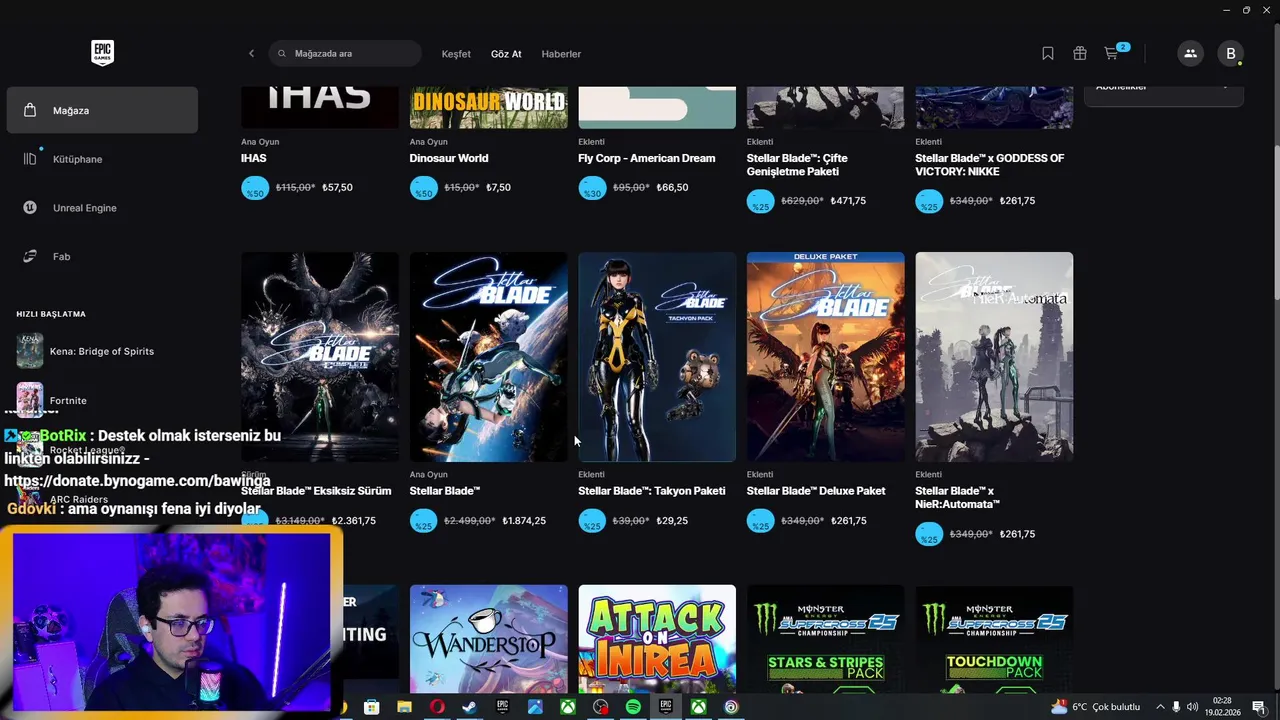Screen dimensions: 1280x720
Task: Click %25 badge under Stellar Blade Ana Oyun
Action: click(423, 521)
